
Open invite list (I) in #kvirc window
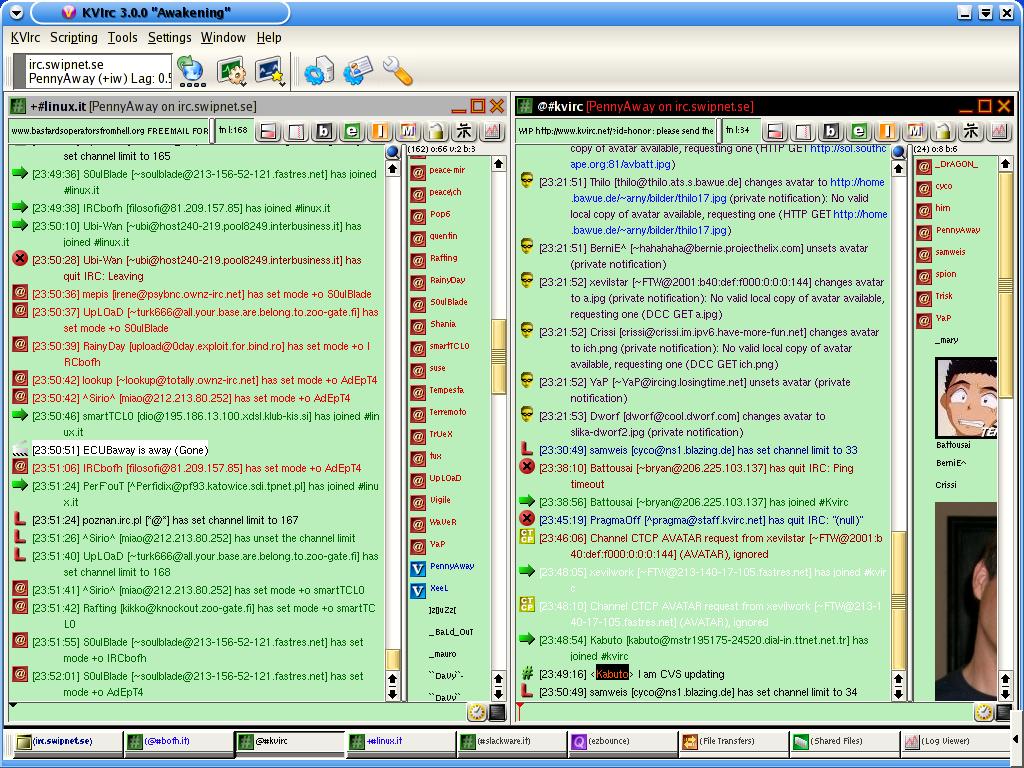click(887, 131)
